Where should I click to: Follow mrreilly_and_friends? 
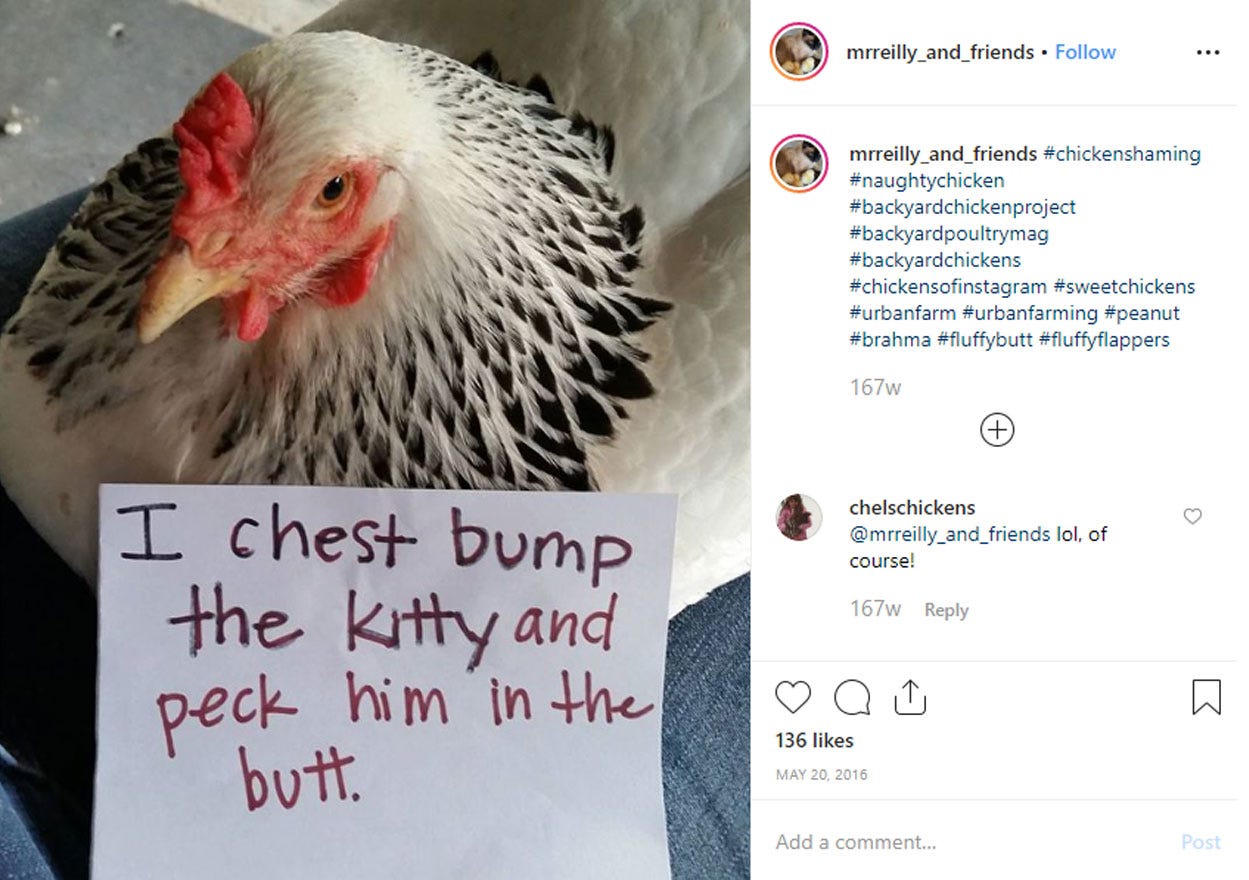point(1085,52)
